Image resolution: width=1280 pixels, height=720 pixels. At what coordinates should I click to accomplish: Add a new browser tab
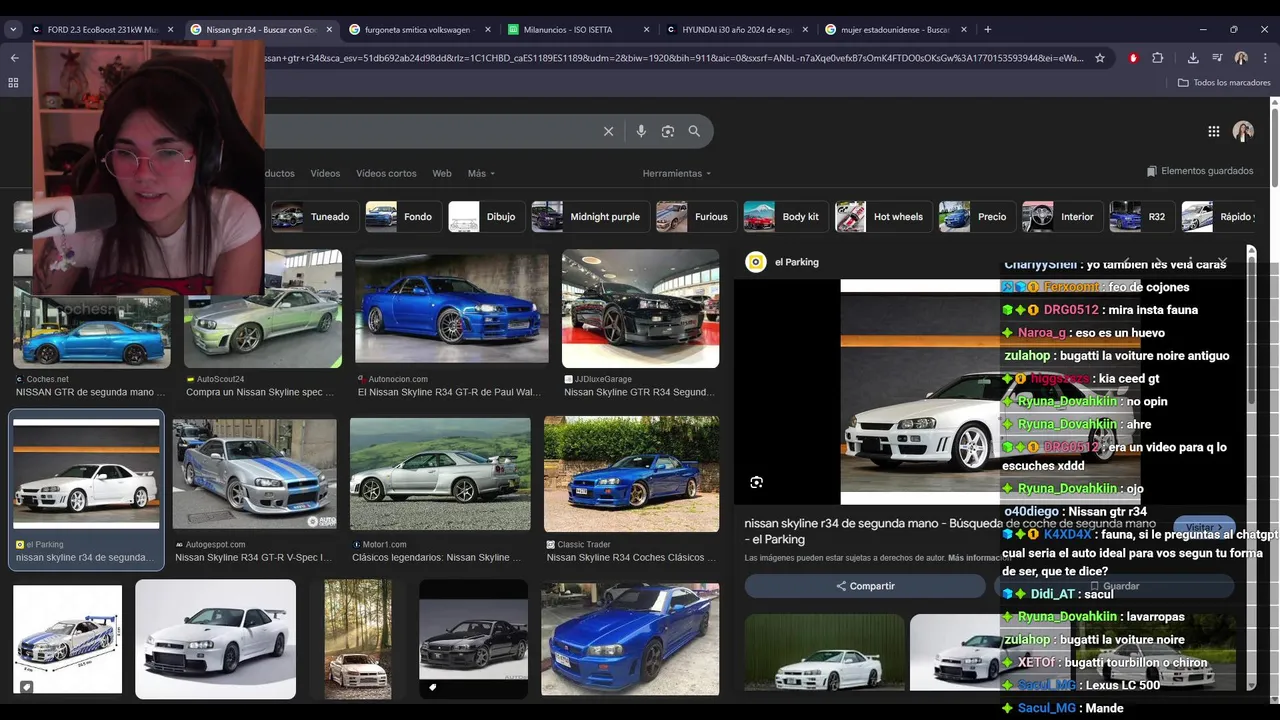[987, 29]
